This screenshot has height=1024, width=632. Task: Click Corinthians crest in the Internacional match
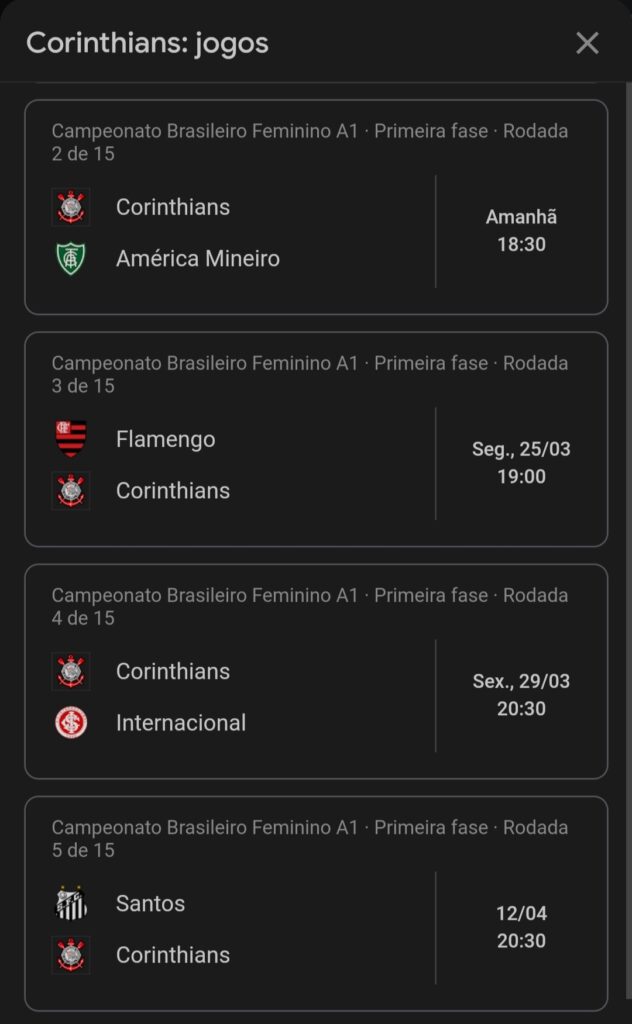[71, 671]
